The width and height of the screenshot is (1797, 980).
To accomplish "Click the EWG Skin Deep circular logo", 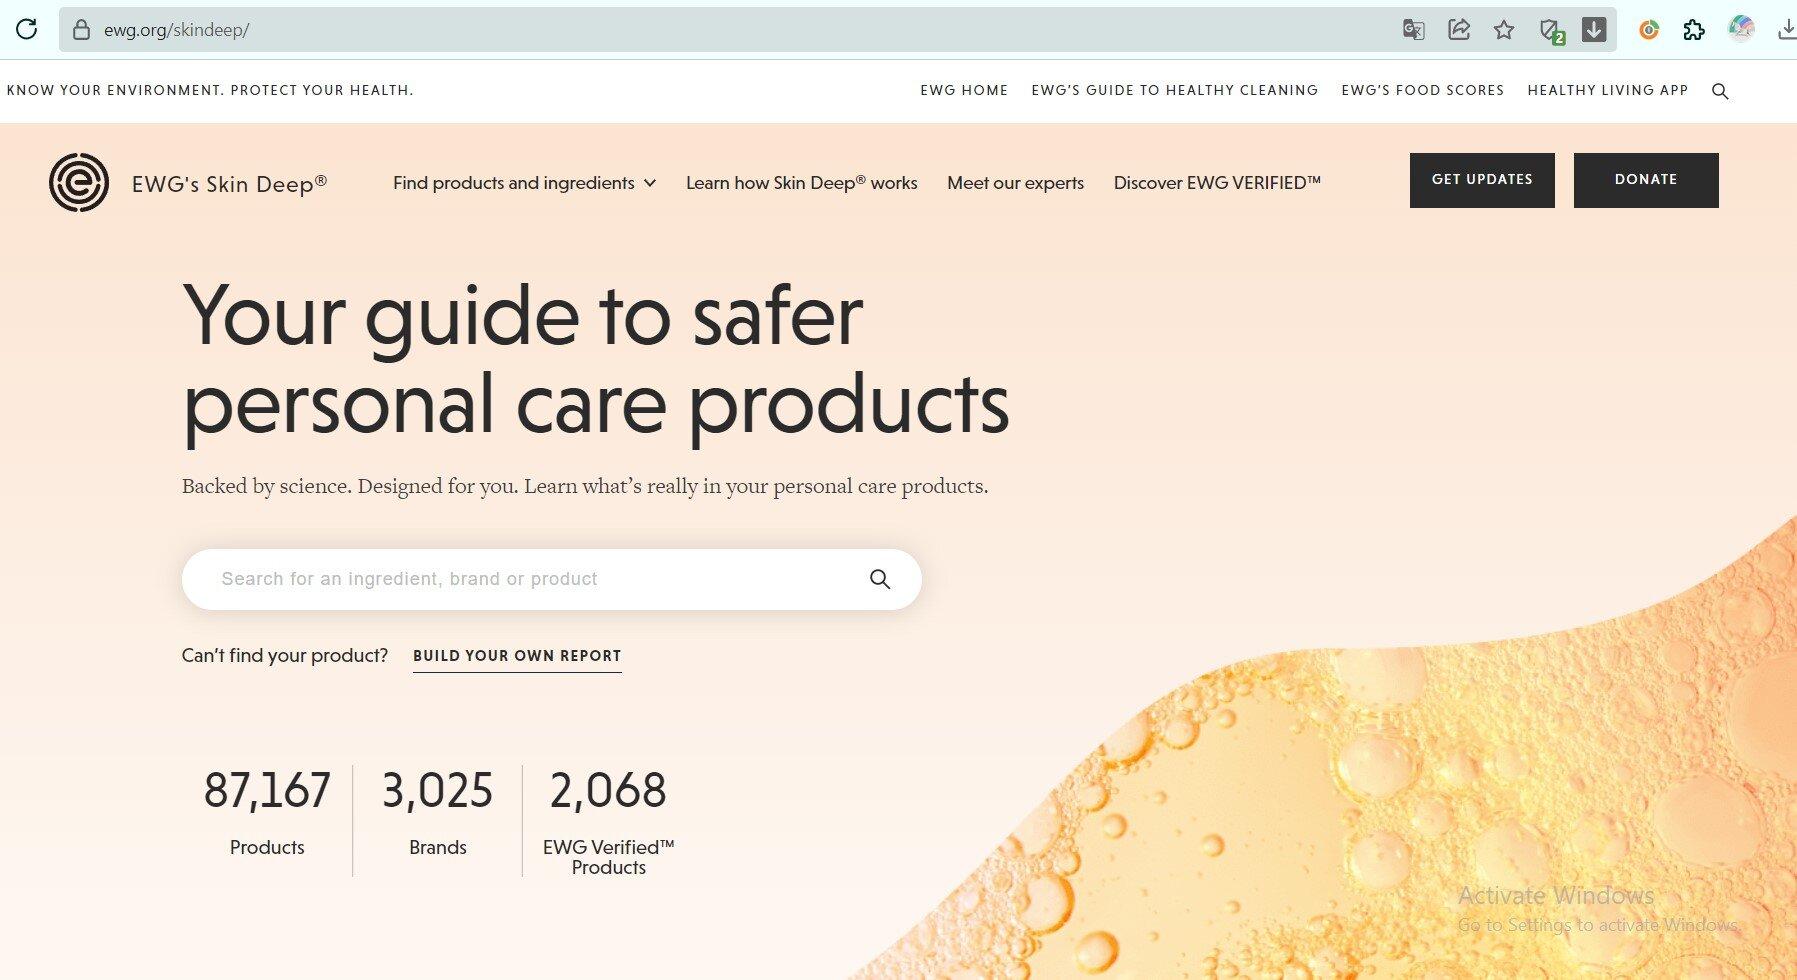I will 79,182.
